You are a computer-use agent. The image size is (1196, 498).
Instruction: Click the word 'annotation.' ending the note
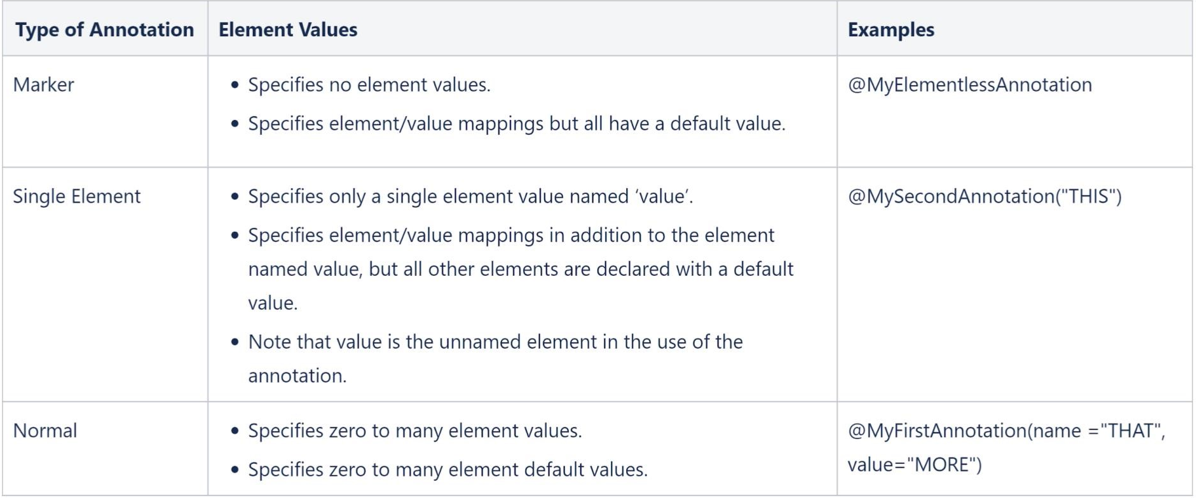293,377
